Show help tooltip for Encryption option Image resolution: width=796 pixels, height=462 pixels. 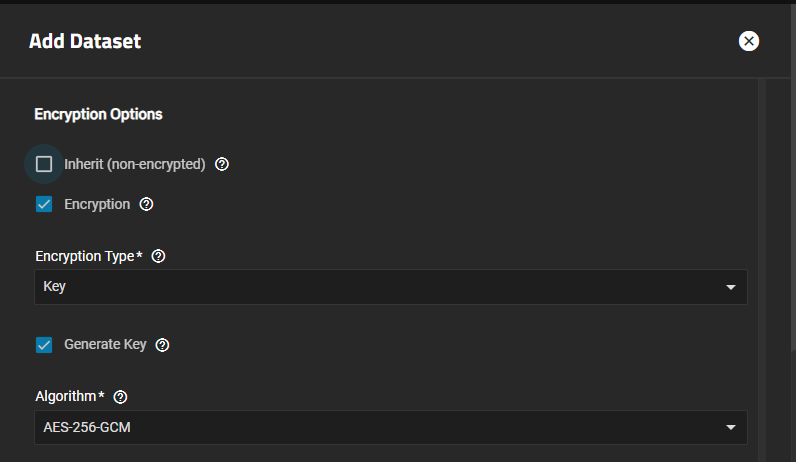coord(146,204)
